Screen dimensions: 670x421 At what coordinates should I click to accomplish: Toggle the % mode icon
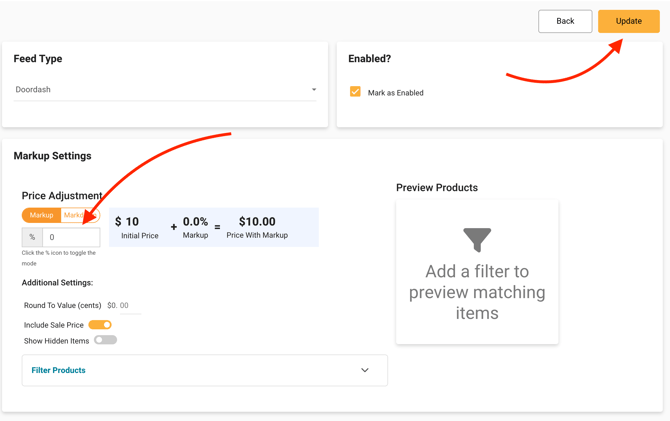(x=32, y=237)
